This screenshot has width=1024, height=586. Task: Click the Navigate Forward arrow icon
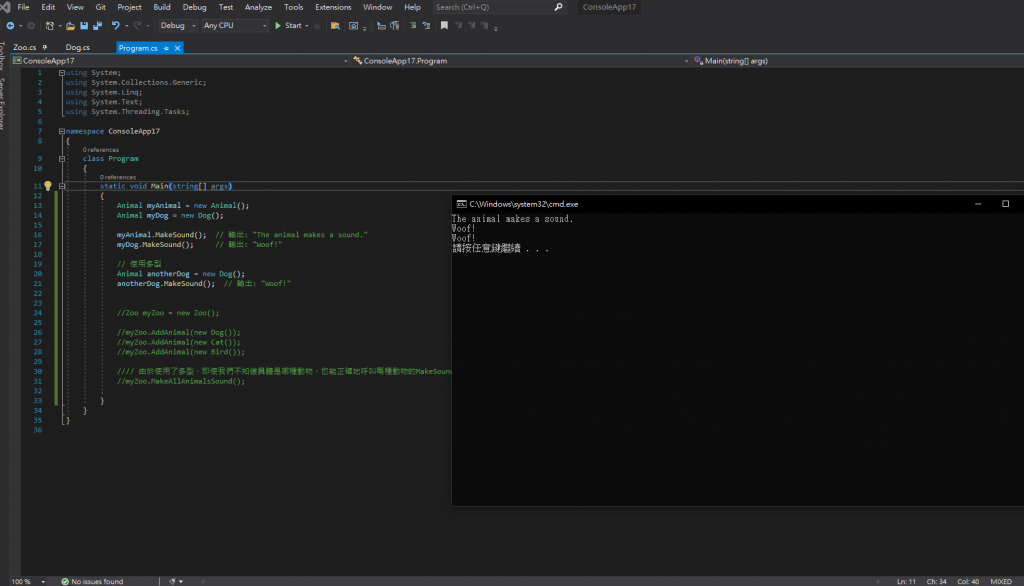pos(31,25)
